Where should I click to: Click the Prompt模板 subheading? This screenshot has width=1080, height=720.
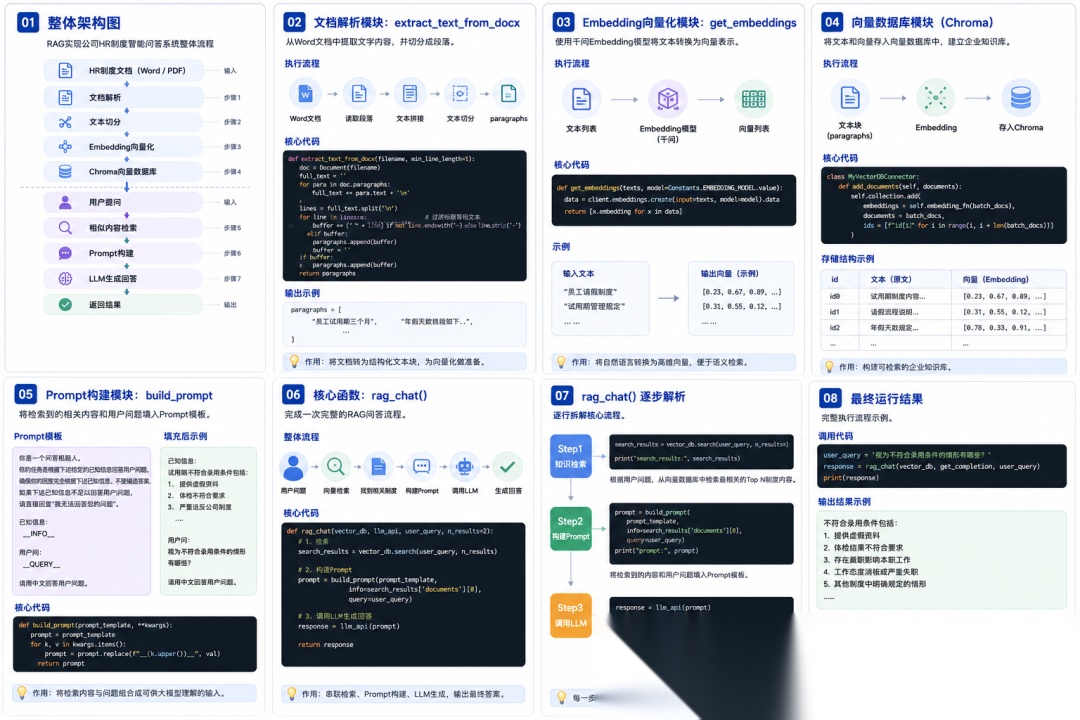click(38, 436)
